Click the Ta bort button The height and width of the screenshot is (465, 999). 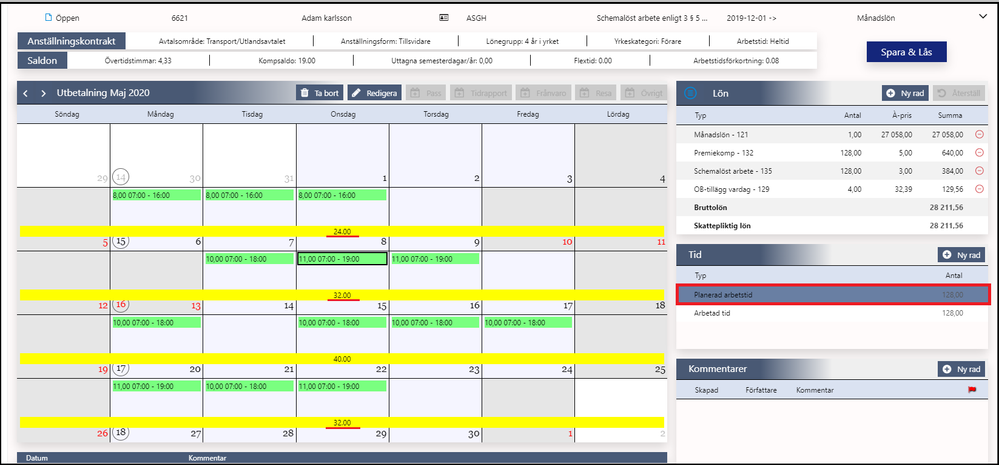point(320,93)
